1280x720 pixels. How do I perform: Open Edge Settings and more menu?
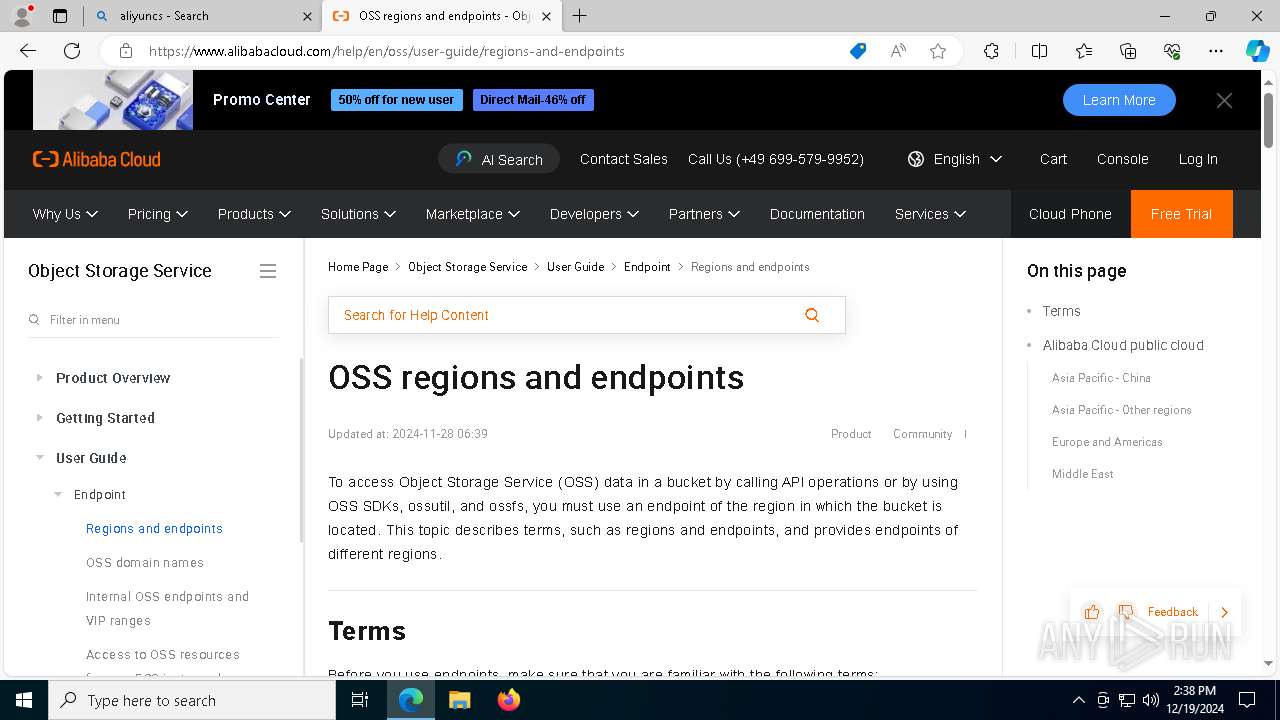pos(1216,51)
